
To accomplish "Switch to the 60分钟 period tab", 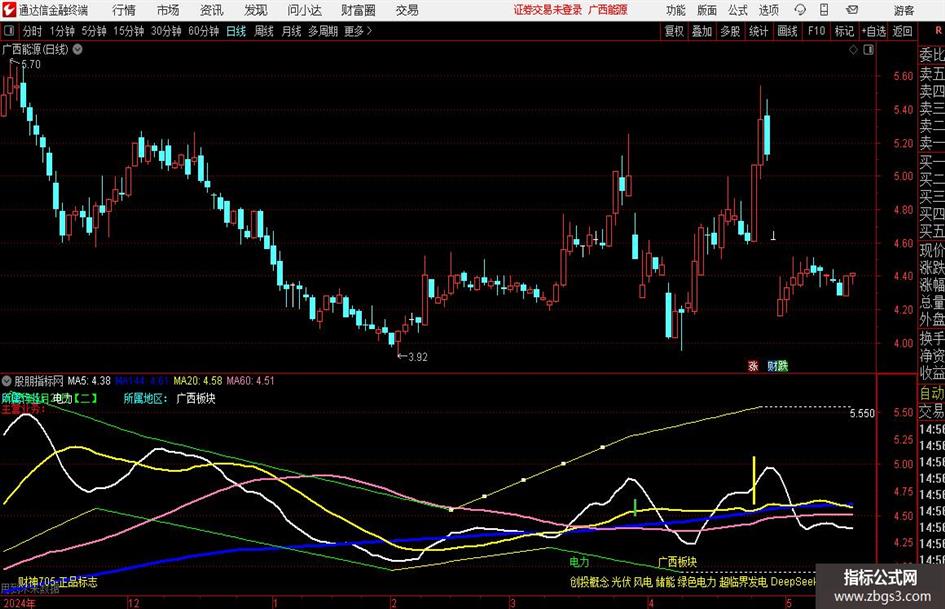I will pos(204,31).
